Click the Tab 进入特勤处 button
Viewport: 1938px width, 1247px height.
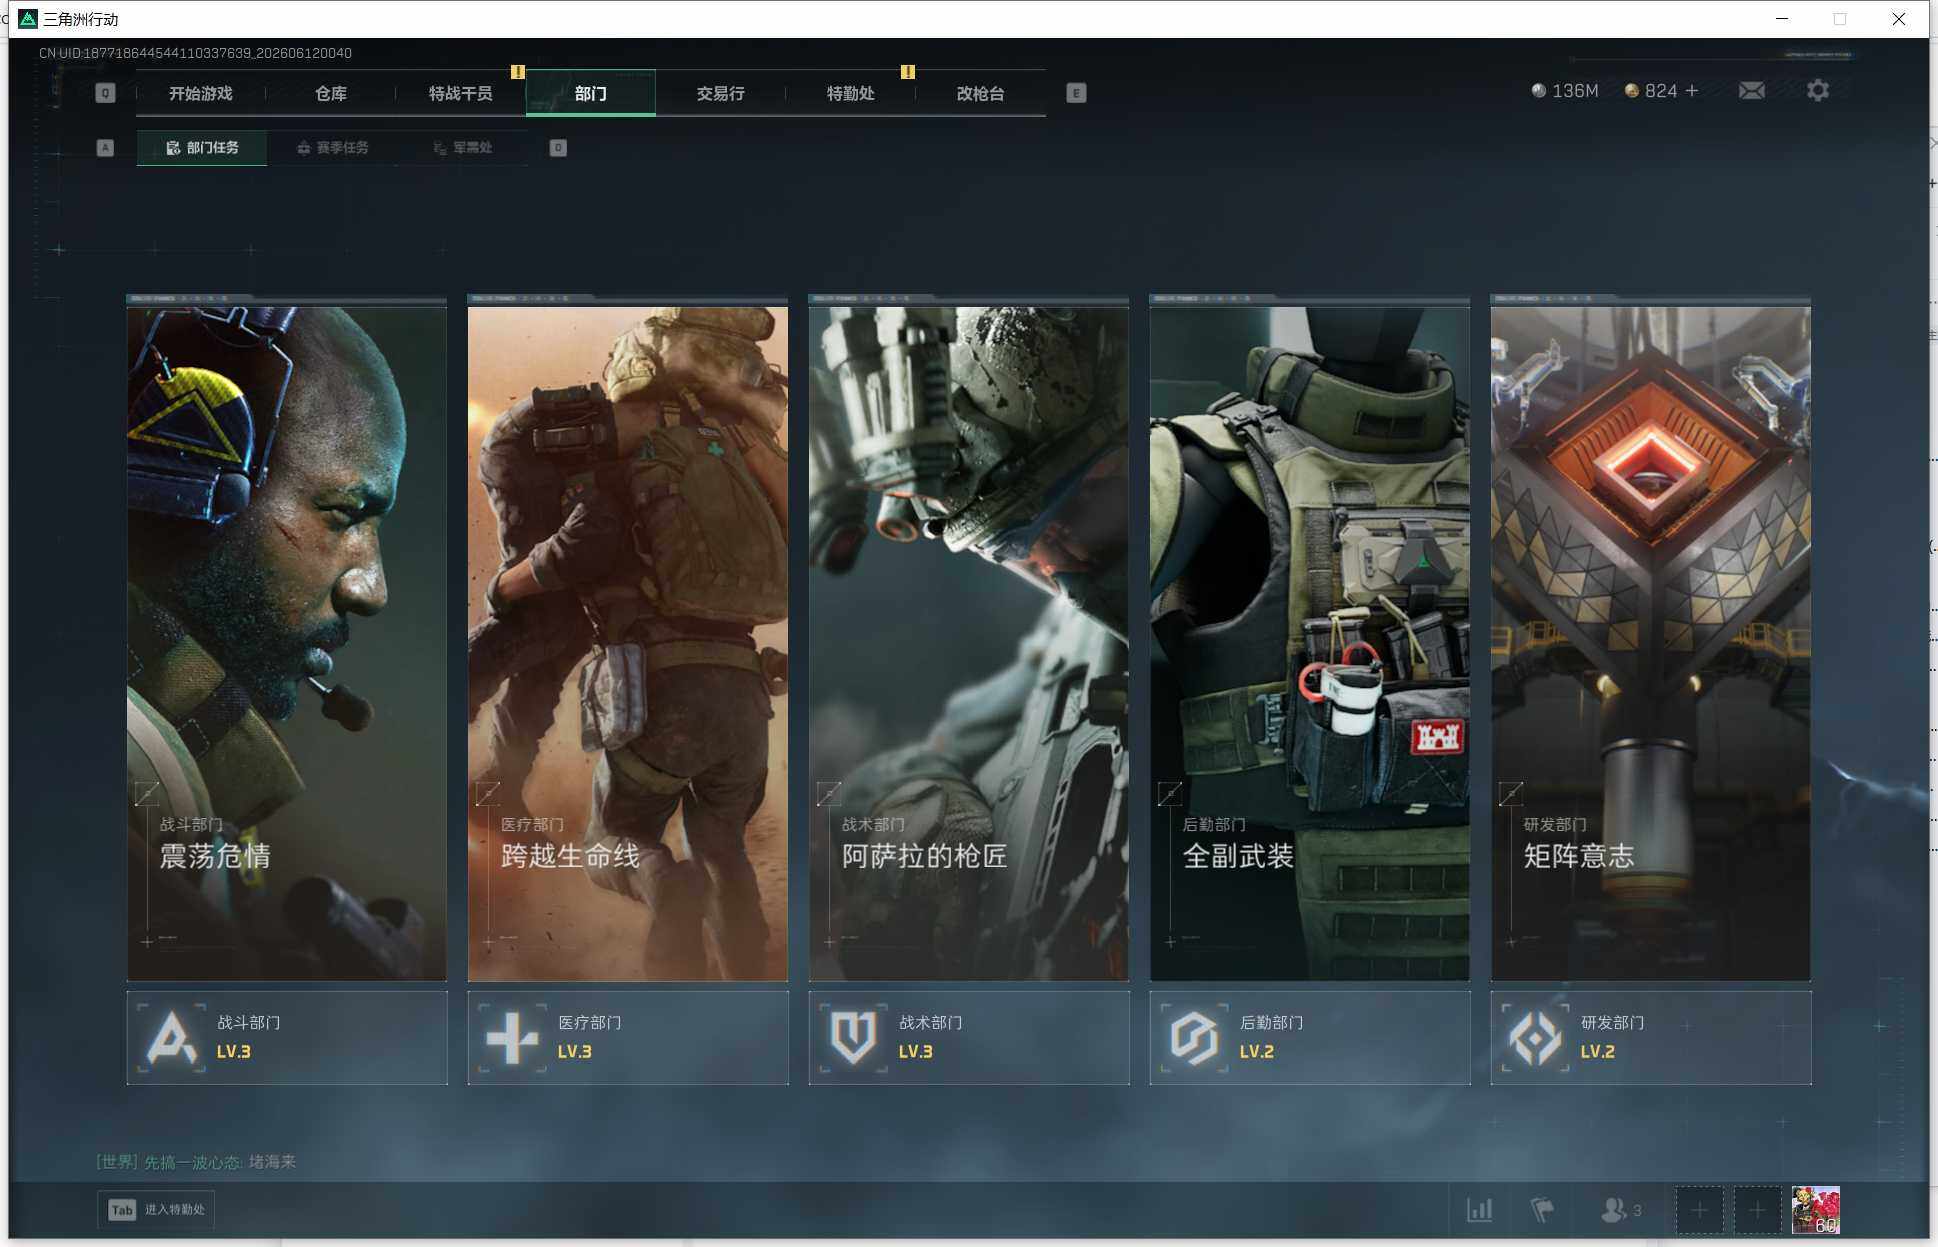pos(156,1210)
